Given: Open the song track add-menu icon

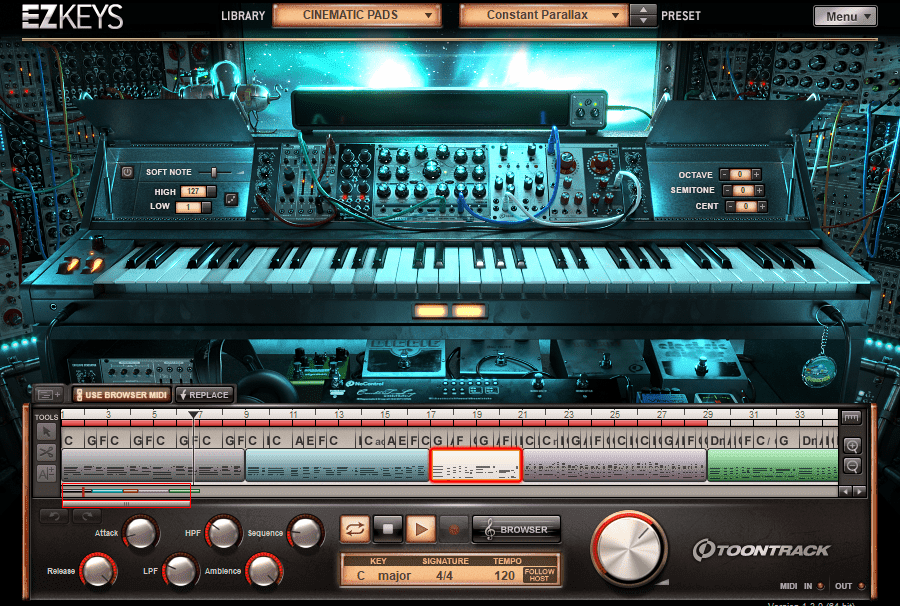Looking at the screenshot, I should coord(49,394).
